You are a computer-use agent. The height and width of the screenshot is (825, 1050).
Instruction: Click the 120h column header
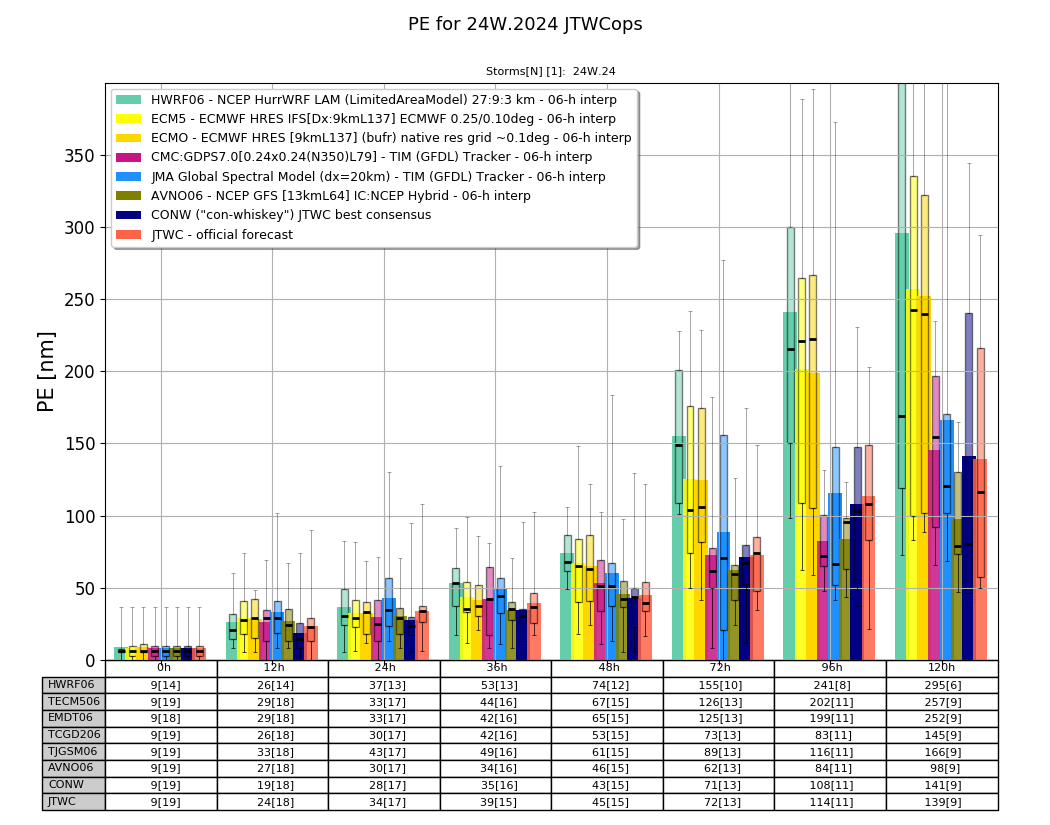point(942,668)
